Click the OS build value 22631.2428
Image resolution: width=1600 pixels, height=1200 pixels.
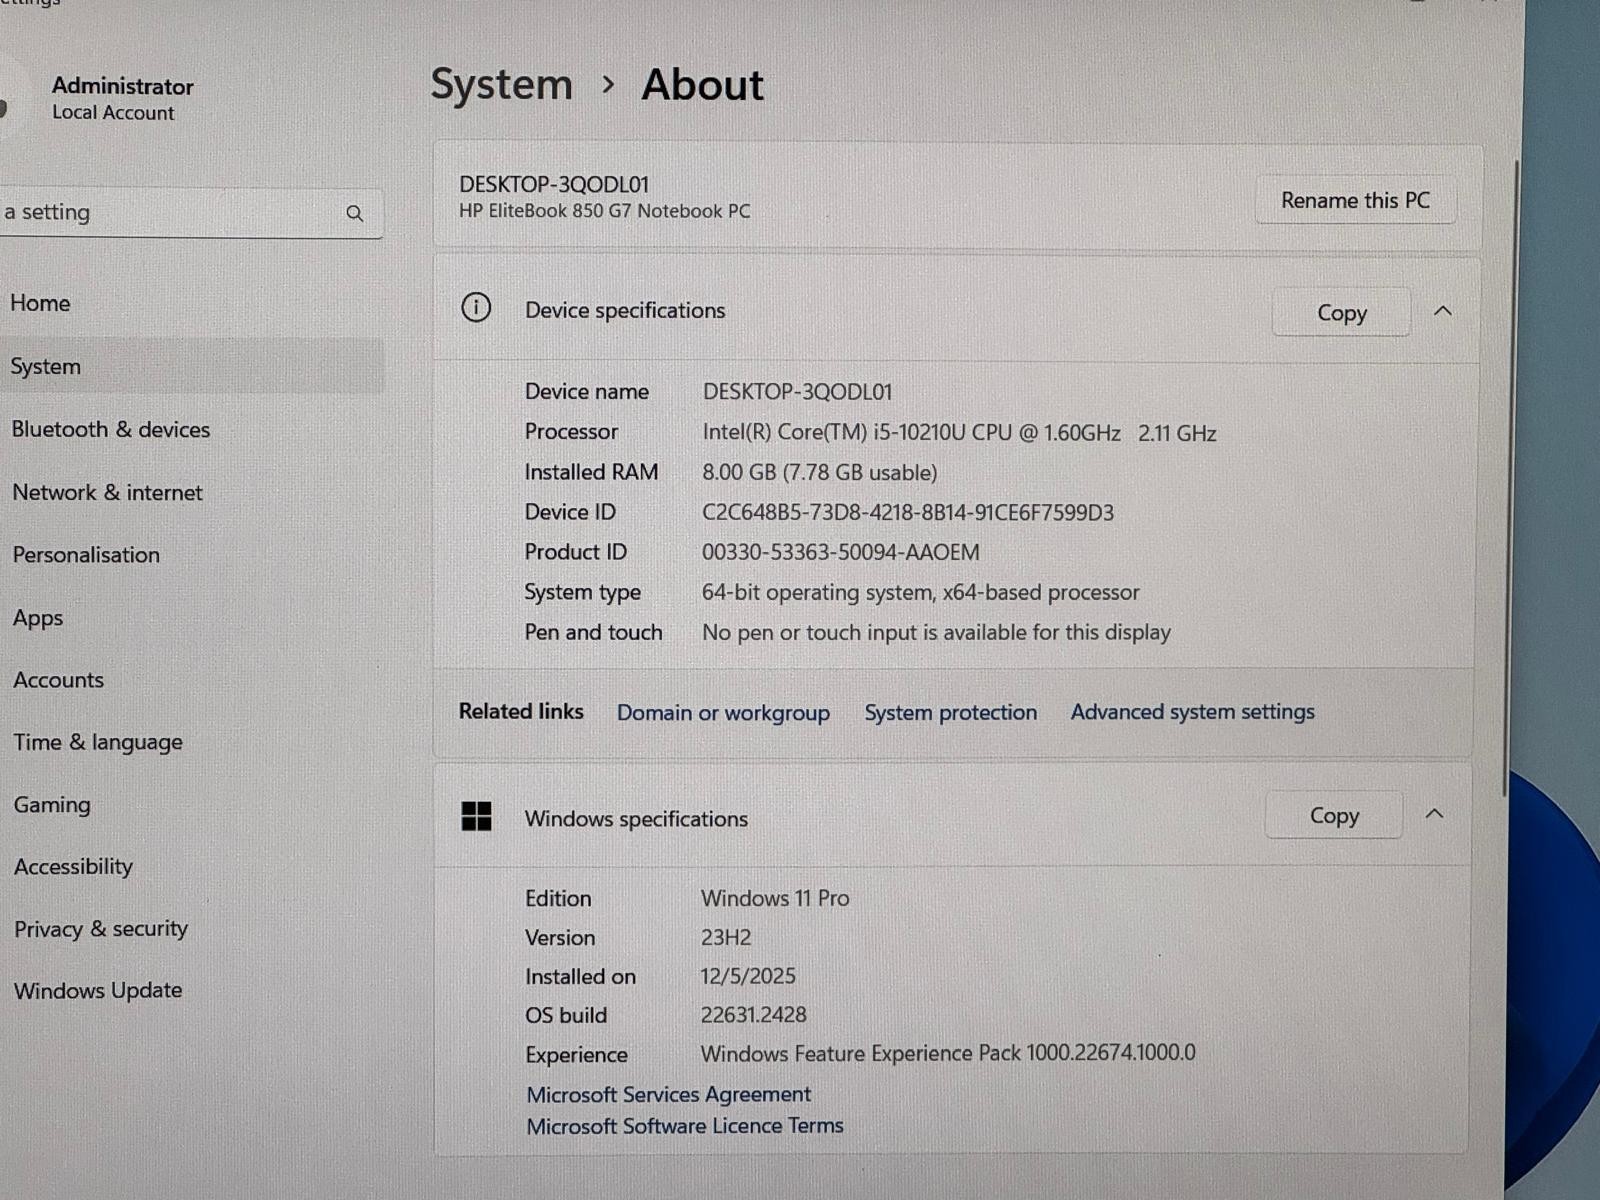pyautogui.click(x=753, y=1015)
